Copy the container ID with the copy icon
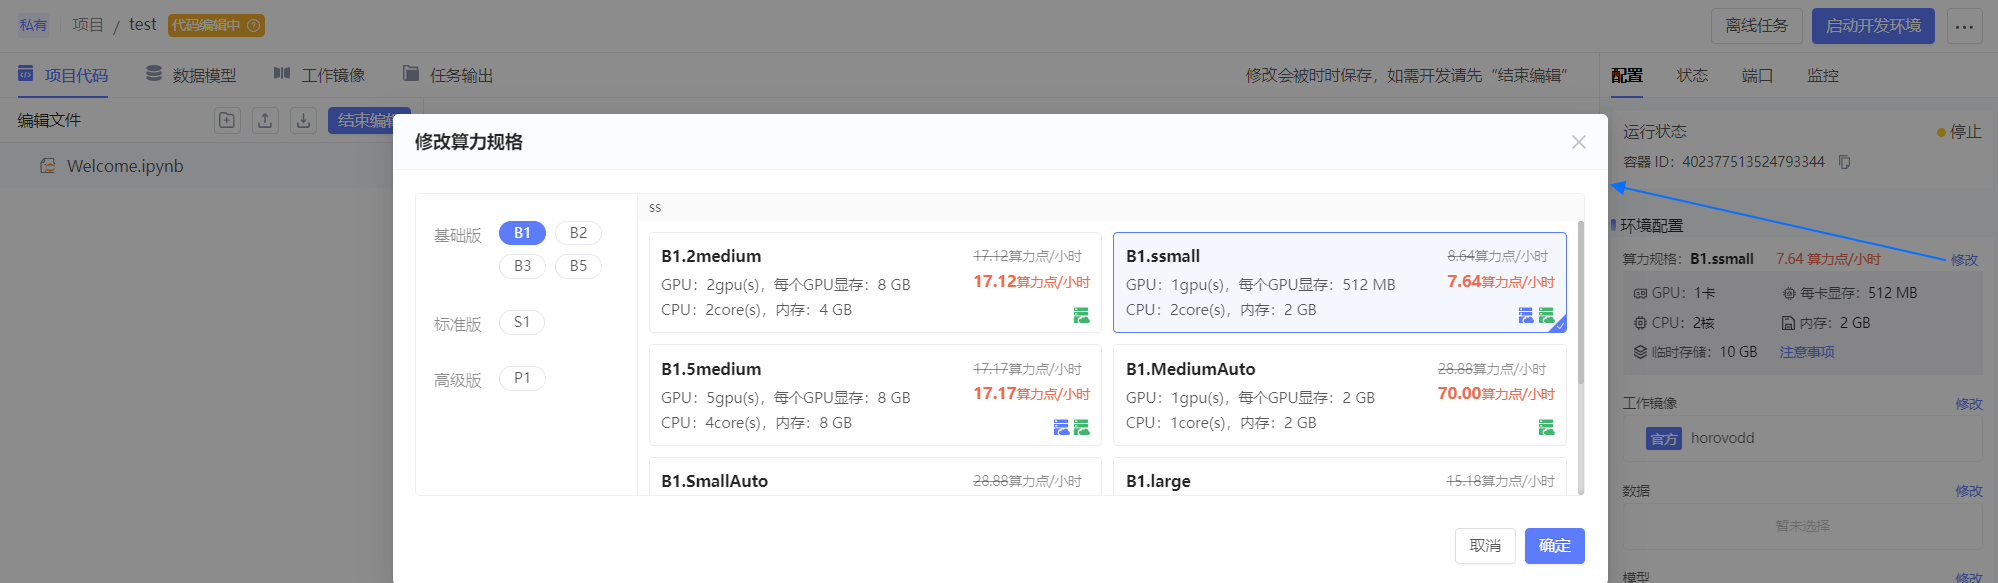1998x583 pixels. [x=1844, y=162]
